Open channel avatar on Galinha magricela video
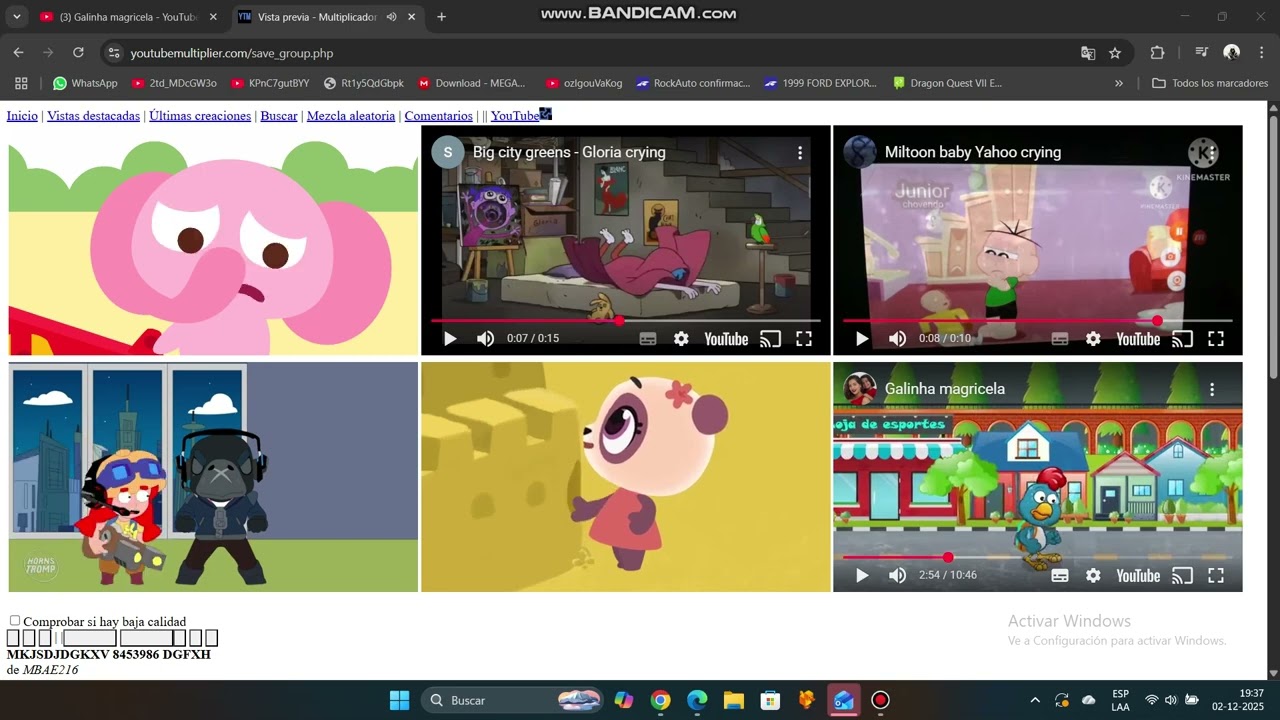Image resolution: width=1280 pixels, height=720 pixels. pos(860,389)
